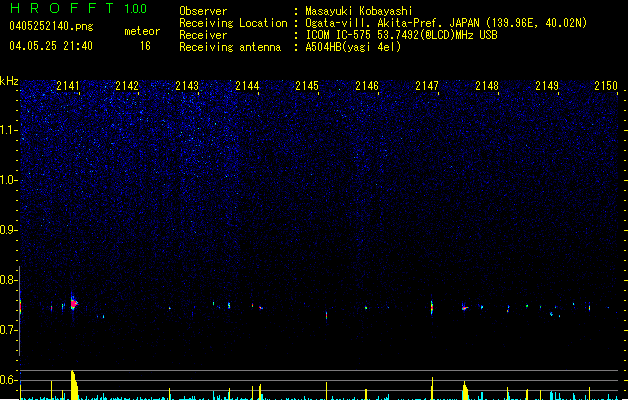Viewport: 629px width, 400px height.
Task: Click the Receiving Location label
Action: tap(233, 23)
